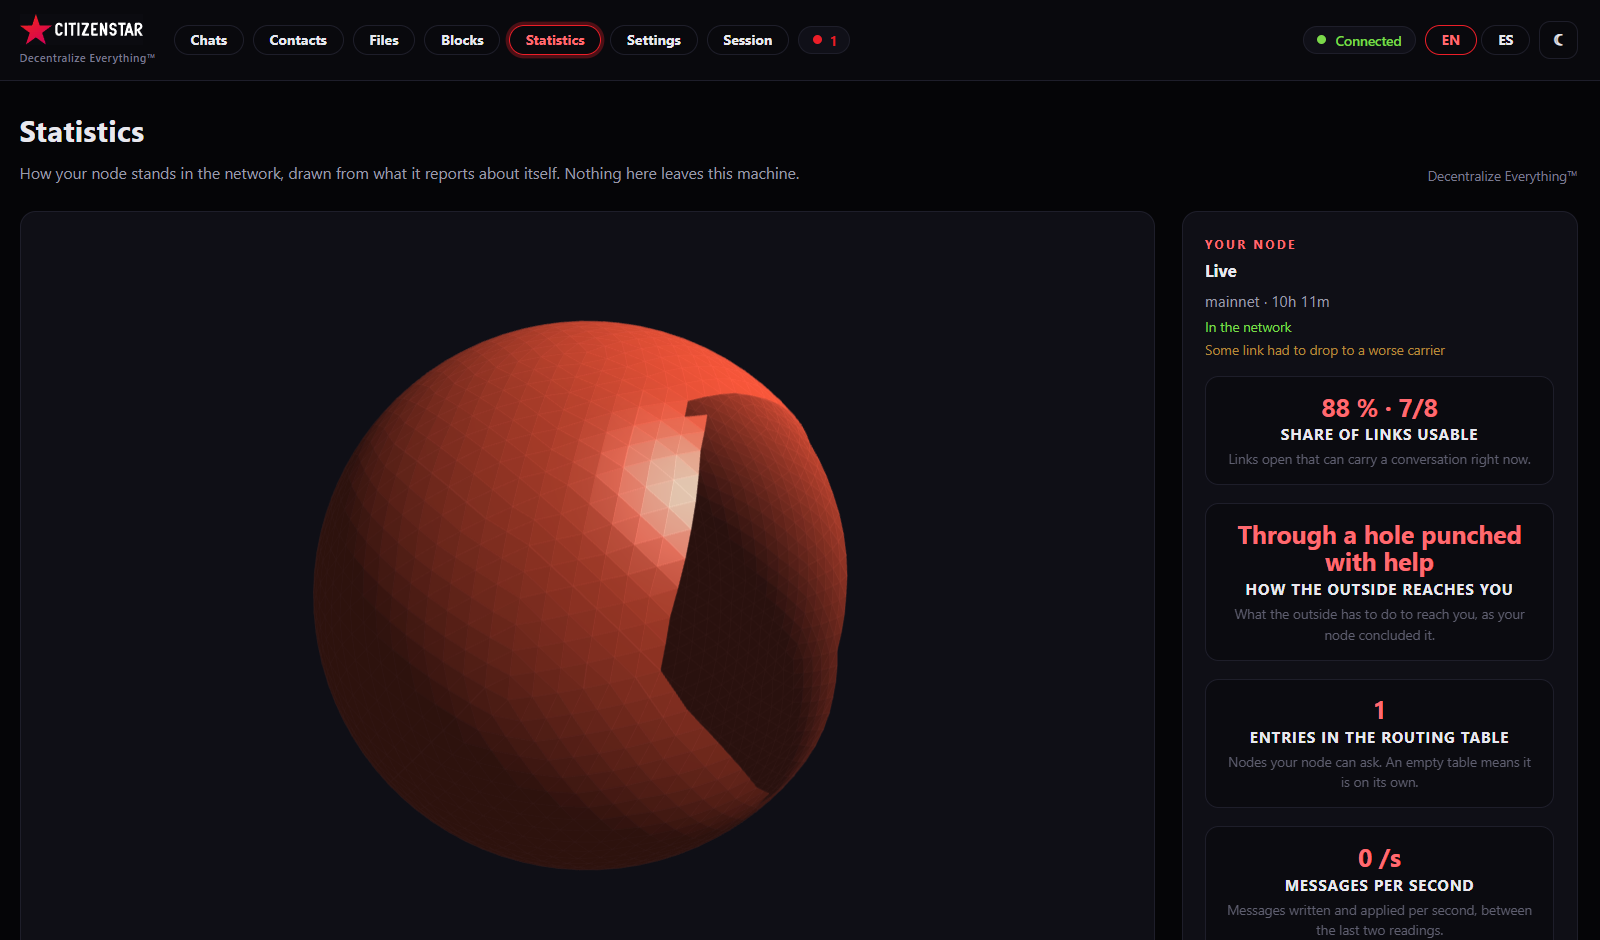Open the Settings tab

point(654,40)
